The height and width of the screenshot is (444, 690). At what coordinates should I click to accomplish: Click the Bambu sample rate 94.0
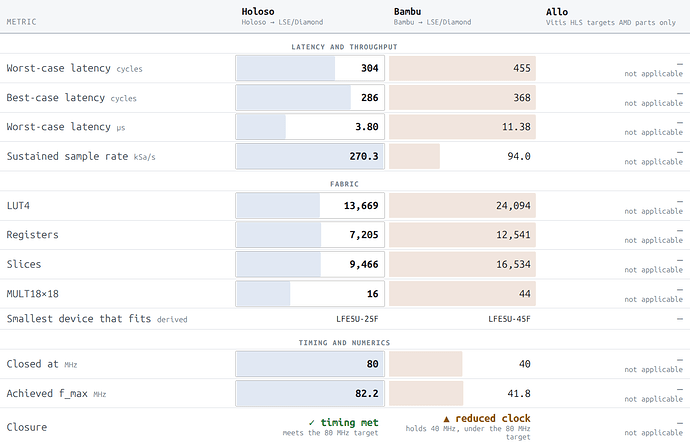click(x=519, y=156)
